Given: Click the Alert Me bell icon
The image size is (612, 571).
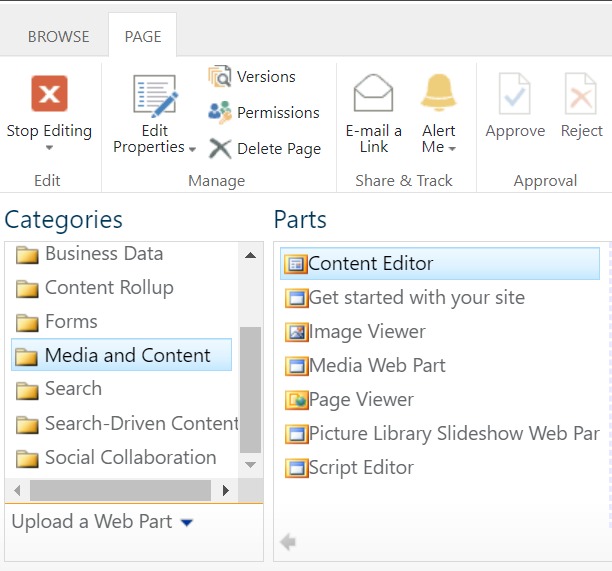Looking at the screenshot, I should [439, 92].
